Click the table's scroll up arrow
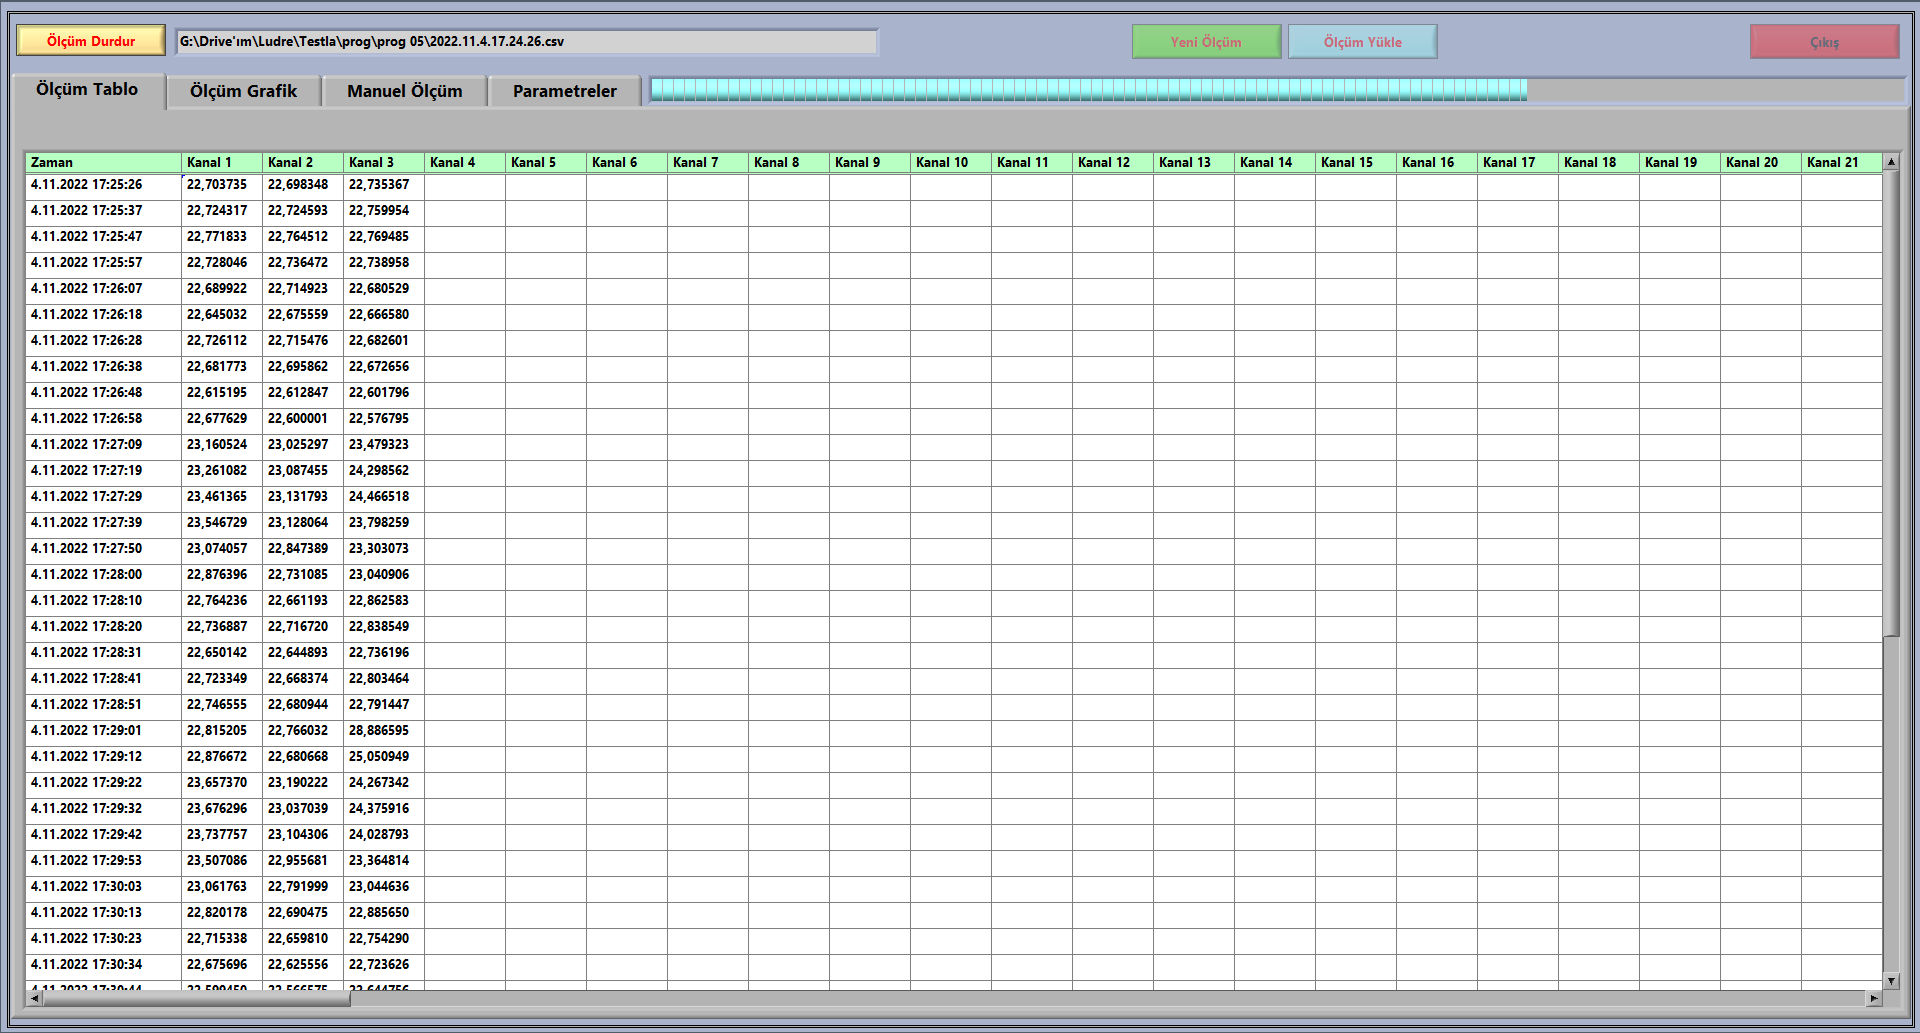 click(1890, 162)
